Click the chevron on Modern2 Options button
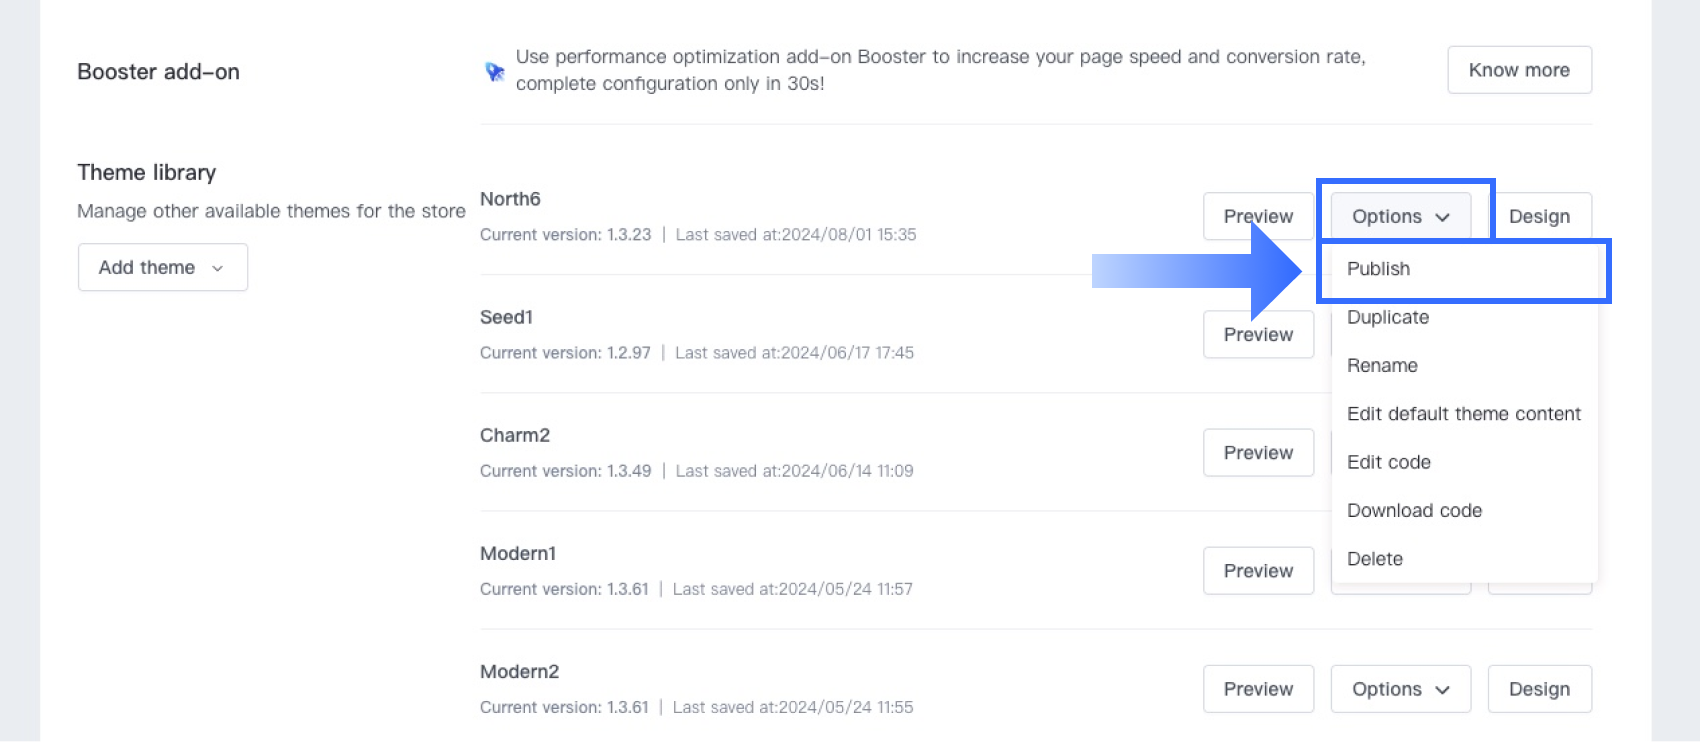Screen dimensions: 1700x742 1442,690
